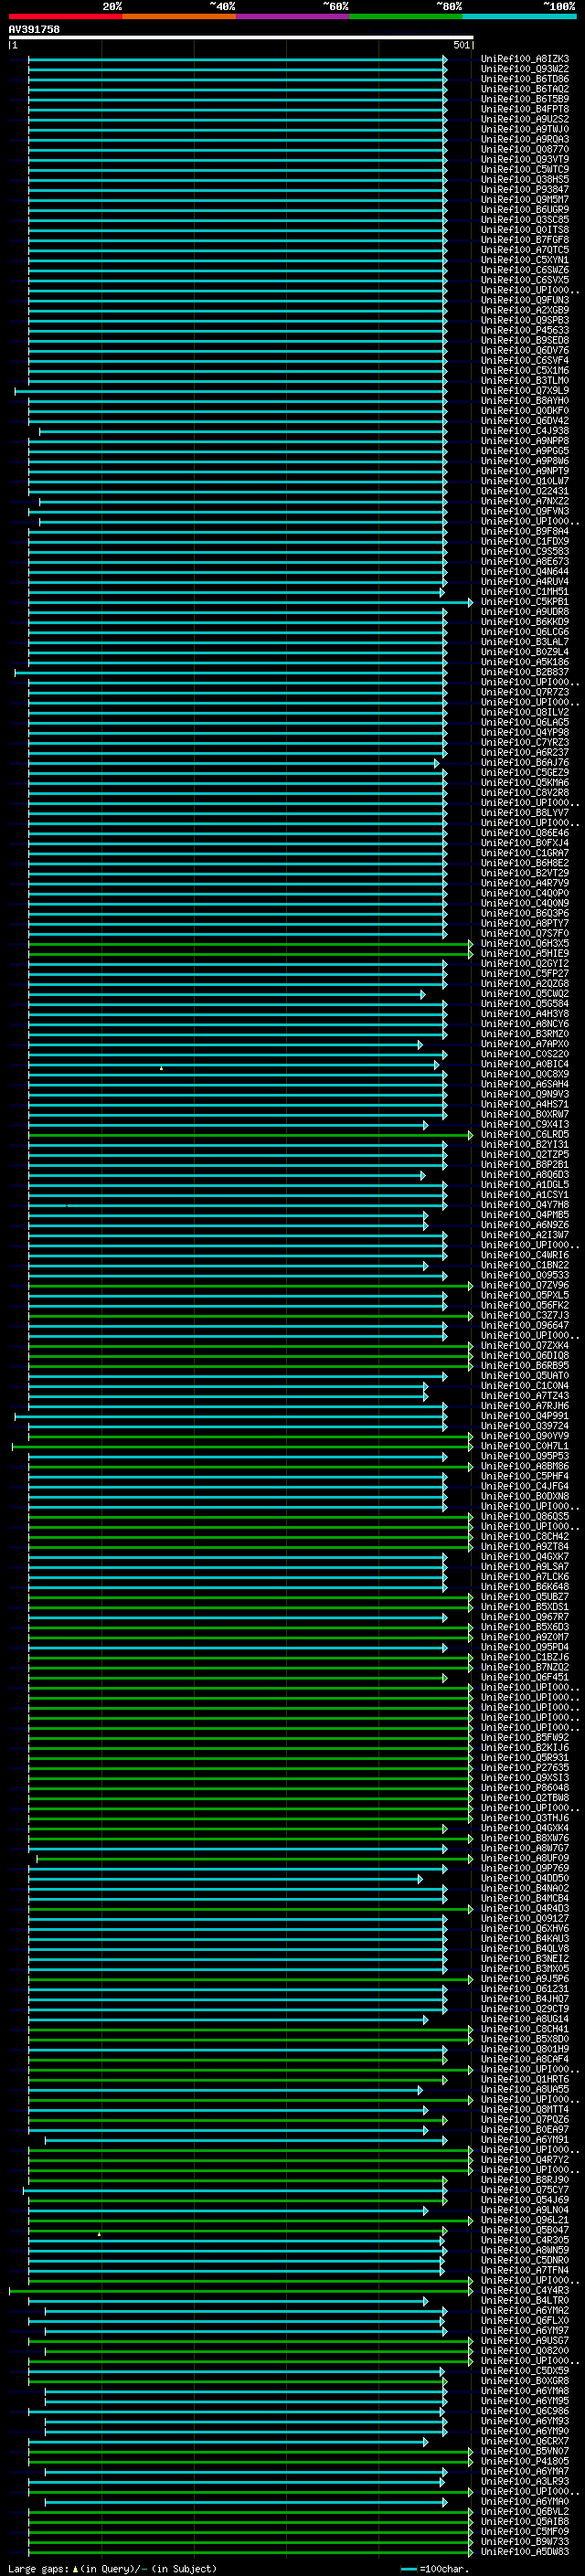The height and width of the screenshot is (2576, 585).
Task: Click the cyan ~100% identity legend segment
Action: [x=519, y=16]
